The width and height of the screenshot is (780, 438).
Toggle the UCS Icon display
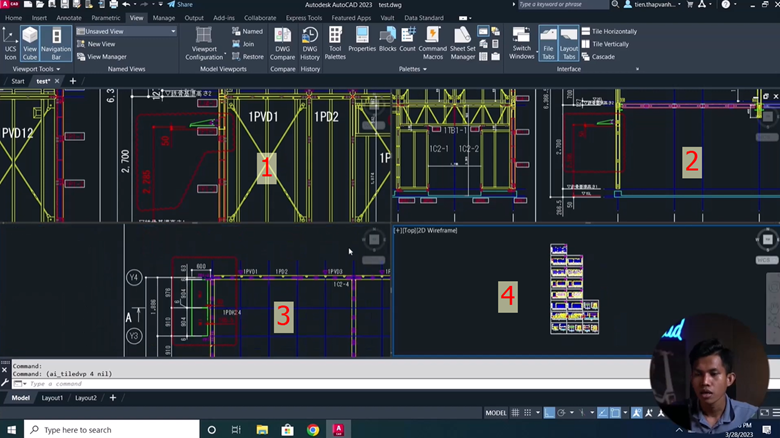coord(10,44)
